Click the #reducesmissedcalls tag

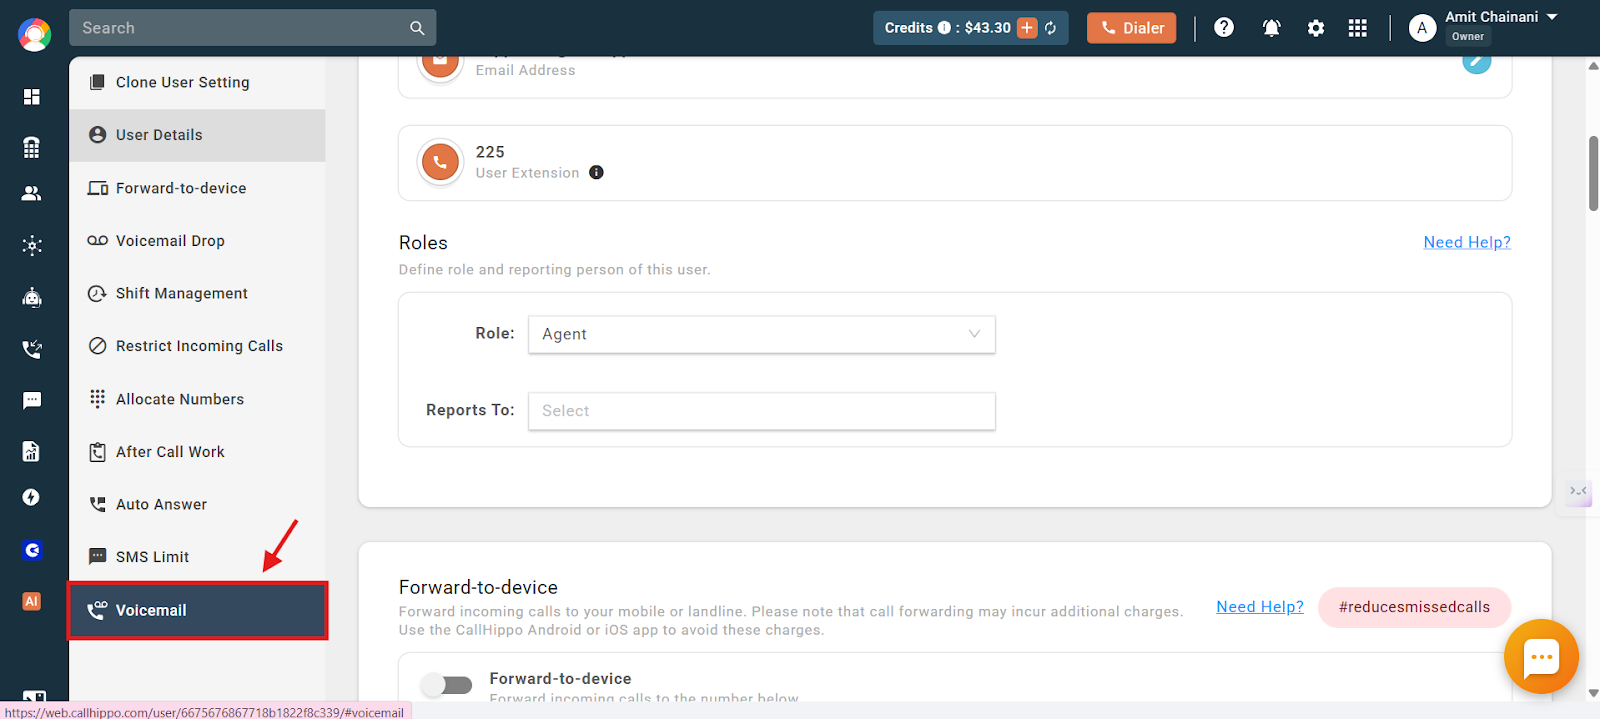1414,607
